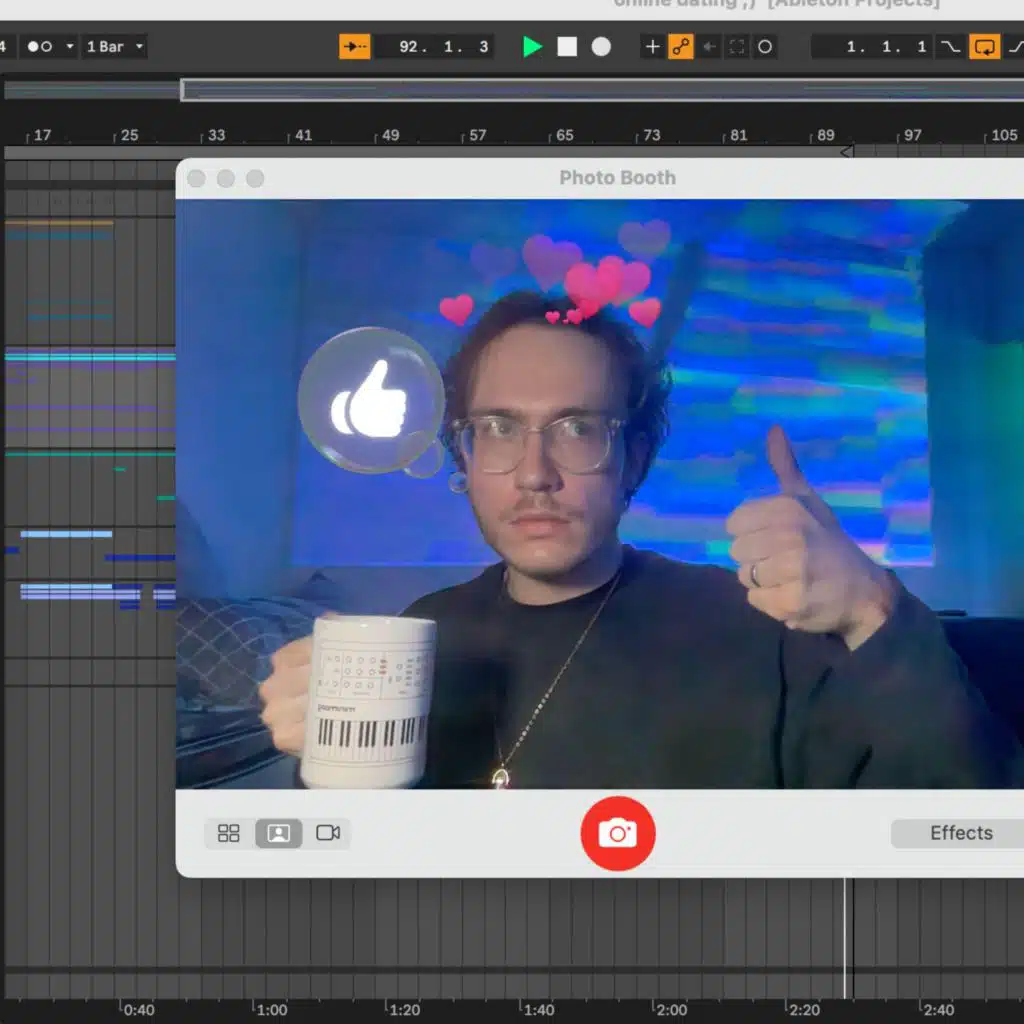Image resolution: width=1024 pixels, height=1024 pixels.
Task: Select the four-up grid photo mode
Action: click(229, 833)
